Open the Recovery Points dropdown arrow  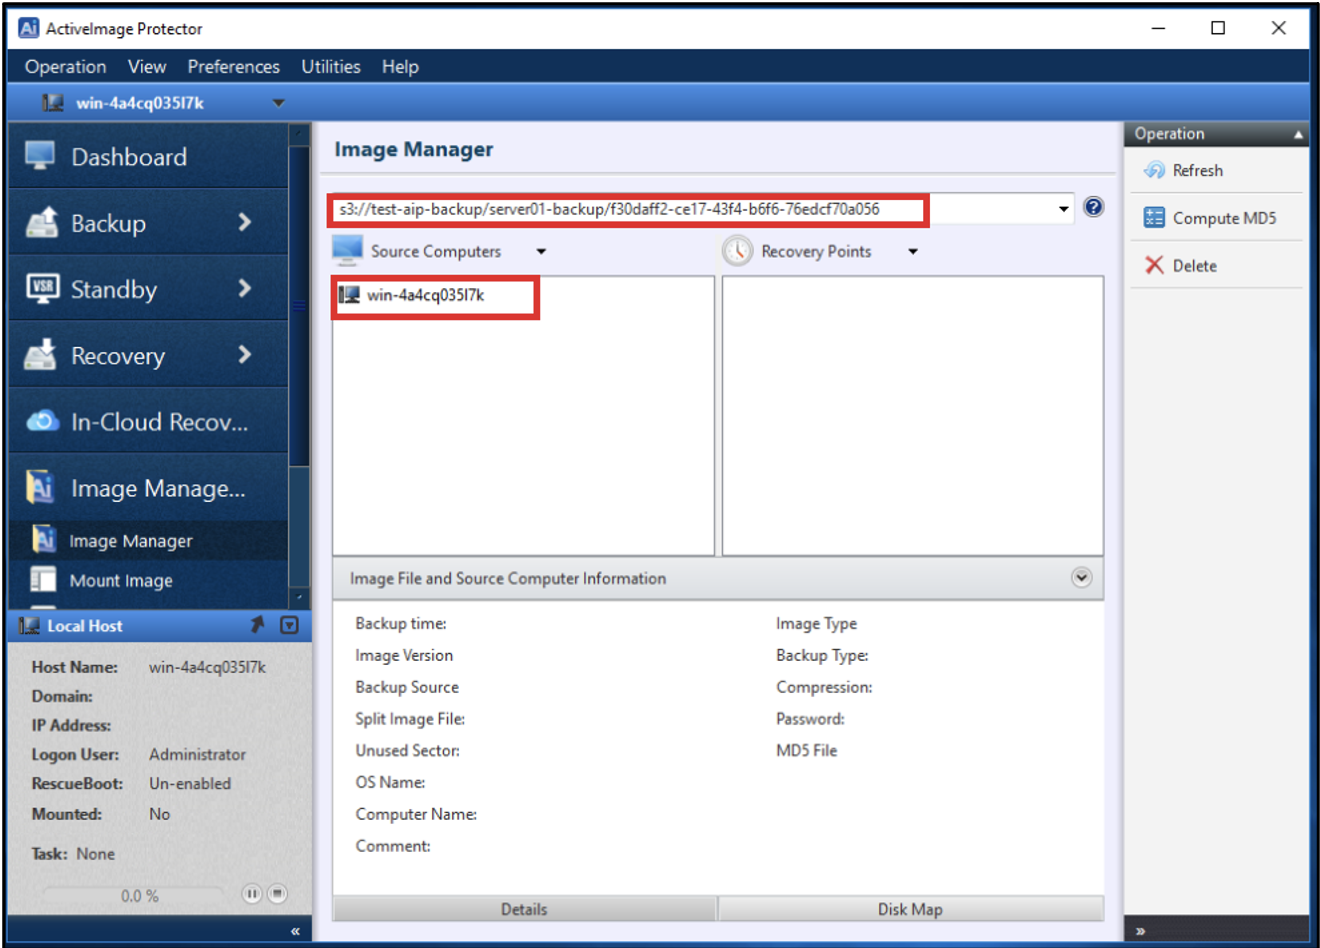(x=913, y=252)
